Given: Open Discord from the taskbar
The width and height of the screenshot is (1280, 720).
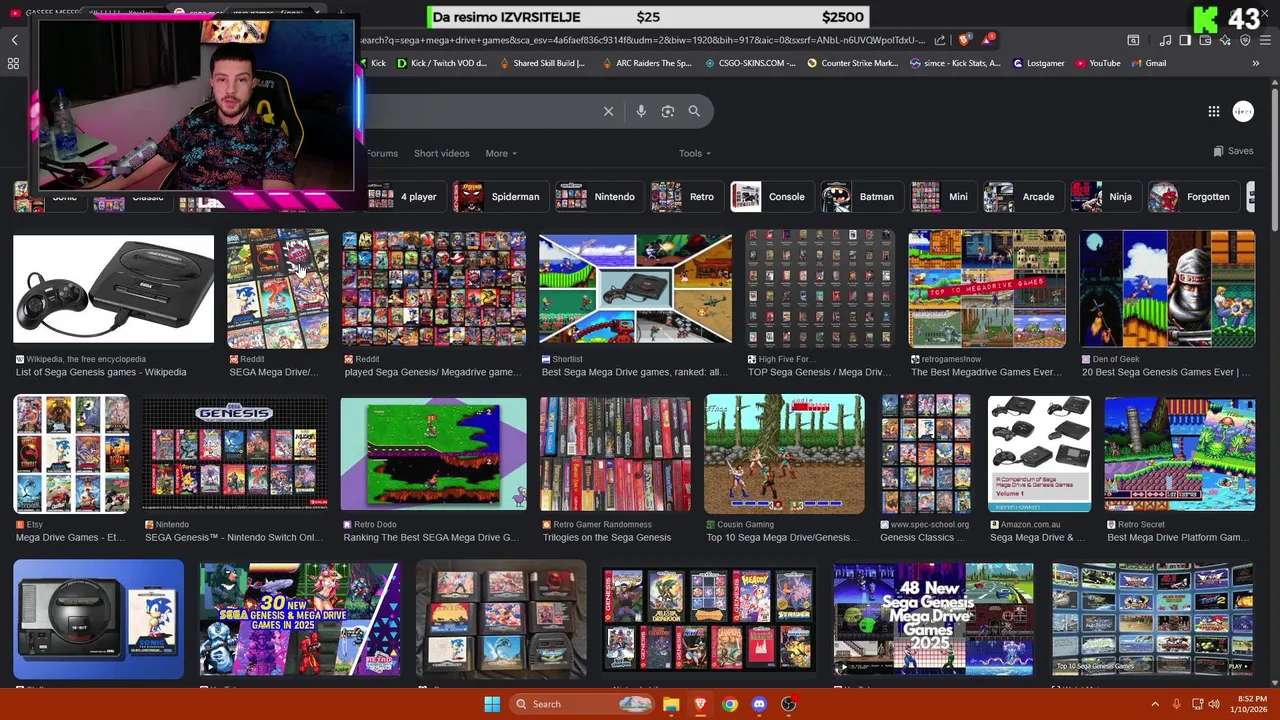Looking at the screenshot, I should pos(759,704).
